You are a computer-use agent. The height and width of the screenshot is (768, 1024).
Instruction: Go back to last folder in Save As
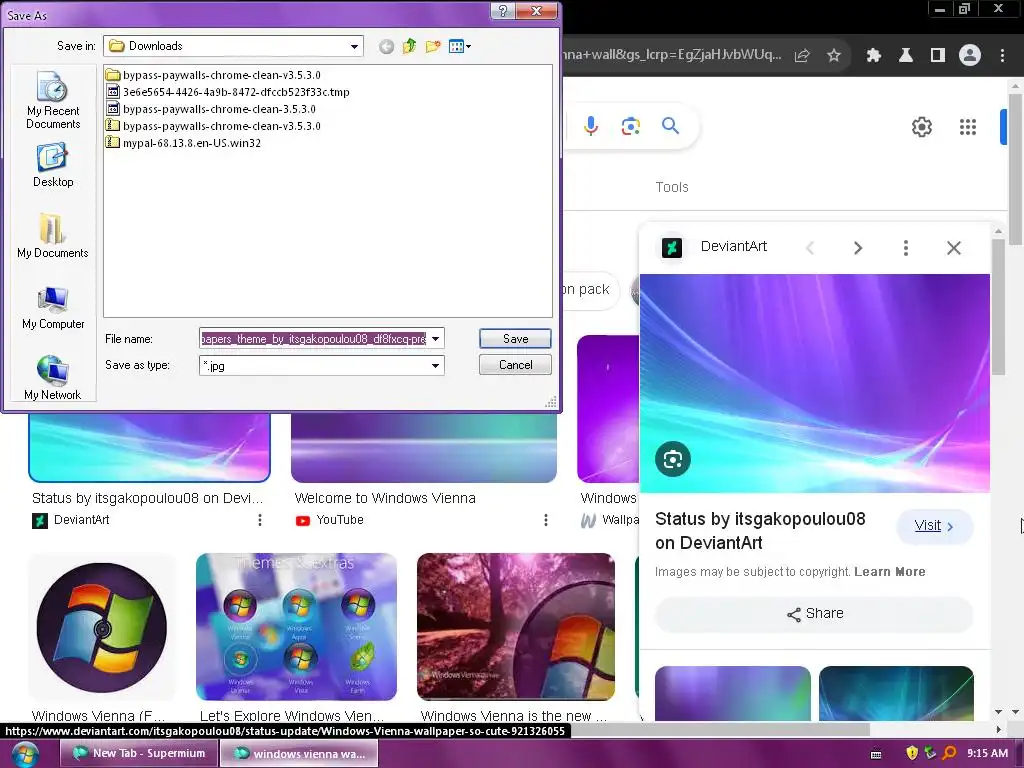386,46
